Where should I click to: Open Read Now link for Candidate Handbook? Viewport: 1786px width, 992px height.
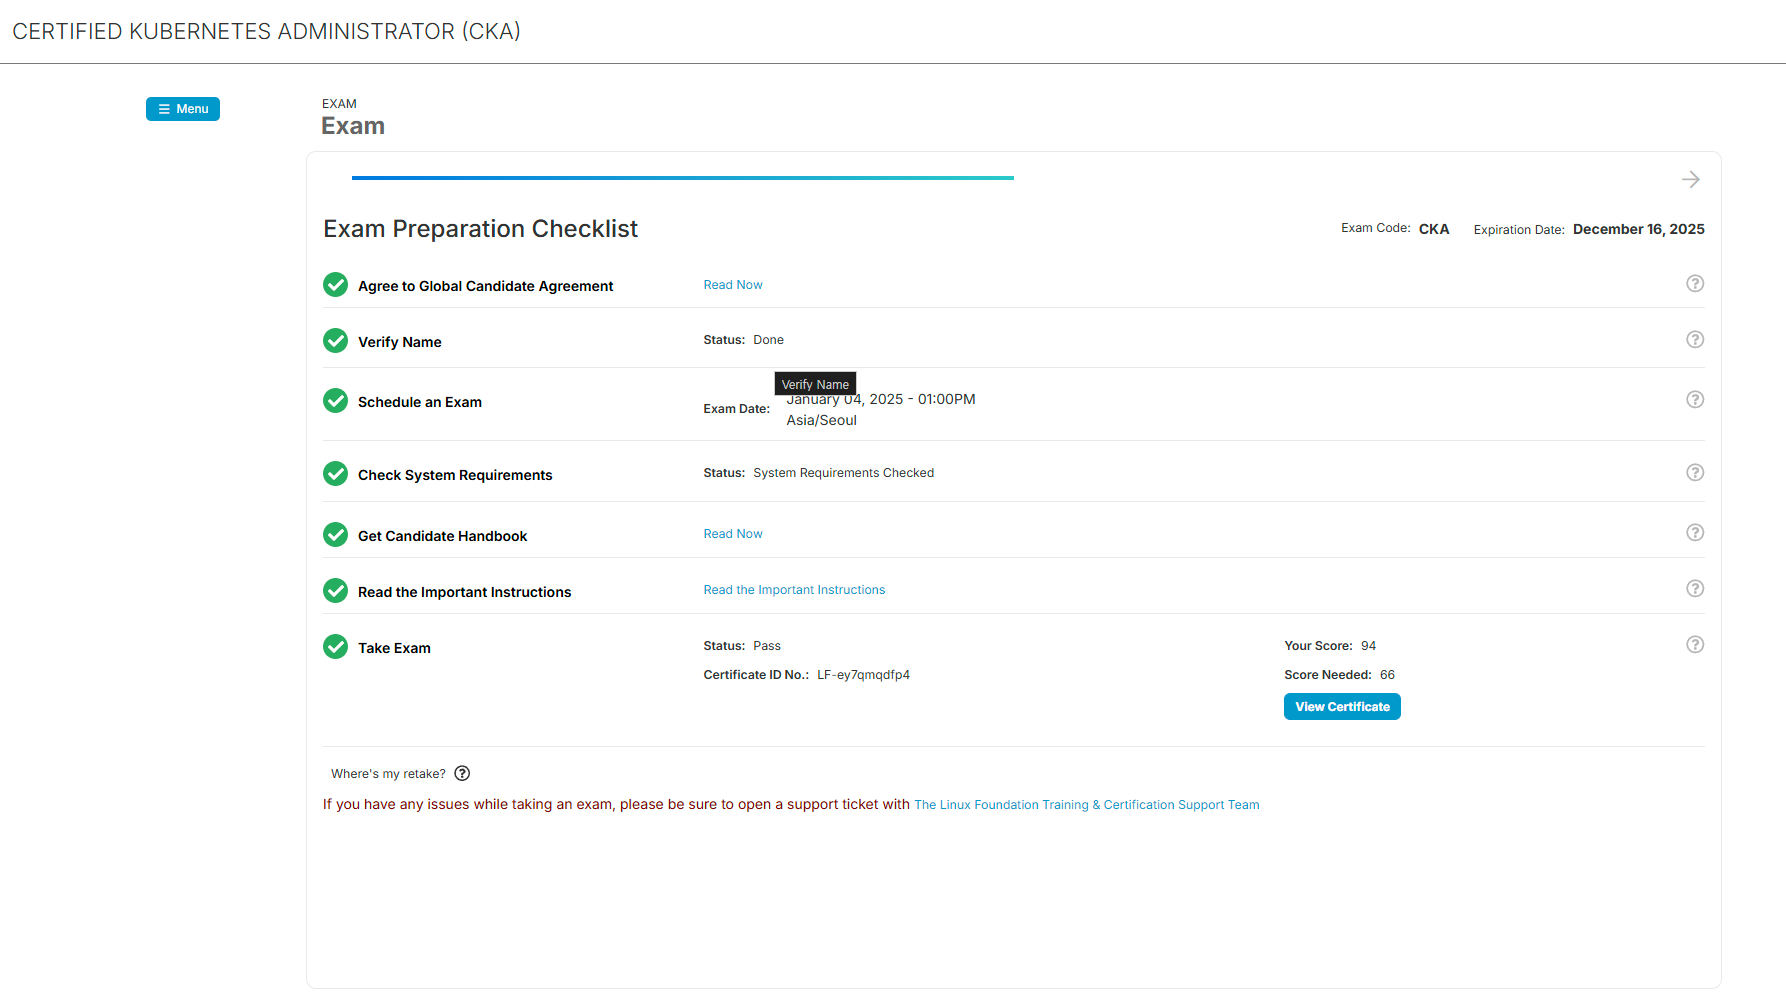point(733,534)
